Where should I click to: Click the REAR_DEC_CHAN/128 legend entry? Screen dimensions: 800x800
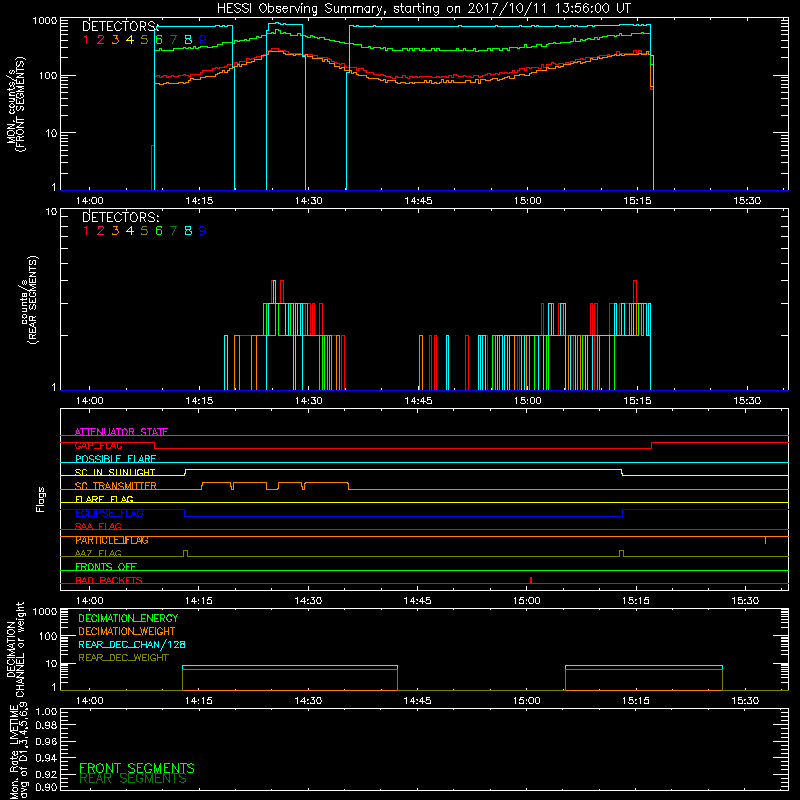click(x=132, y=645)
